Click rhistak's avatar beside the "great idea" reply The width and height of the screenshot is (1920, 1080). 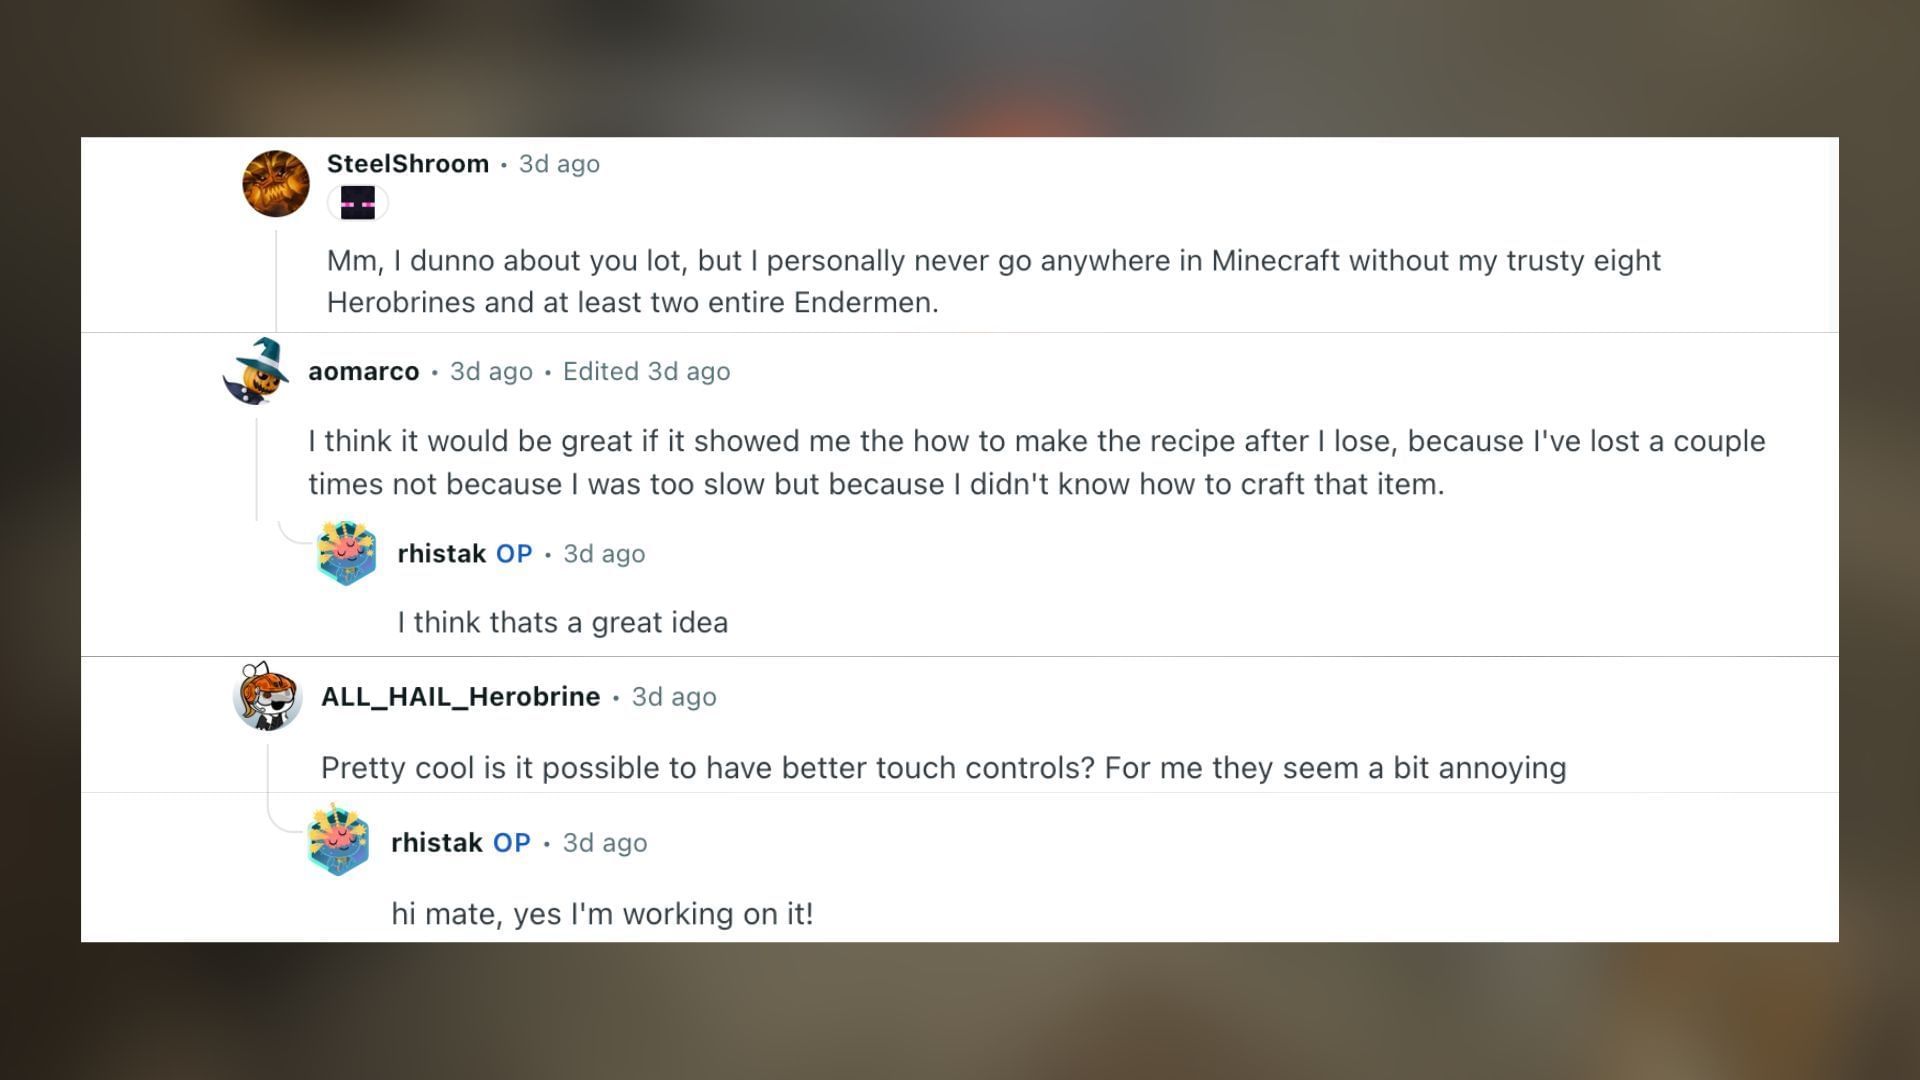(346, 553)
